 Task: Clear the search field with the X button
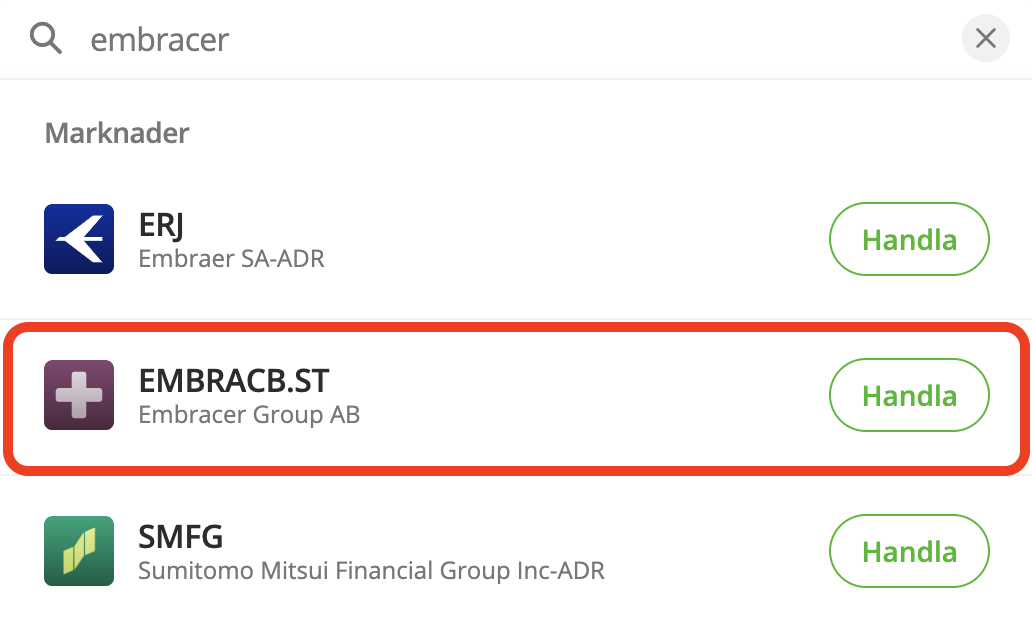[x=985, y=39]
